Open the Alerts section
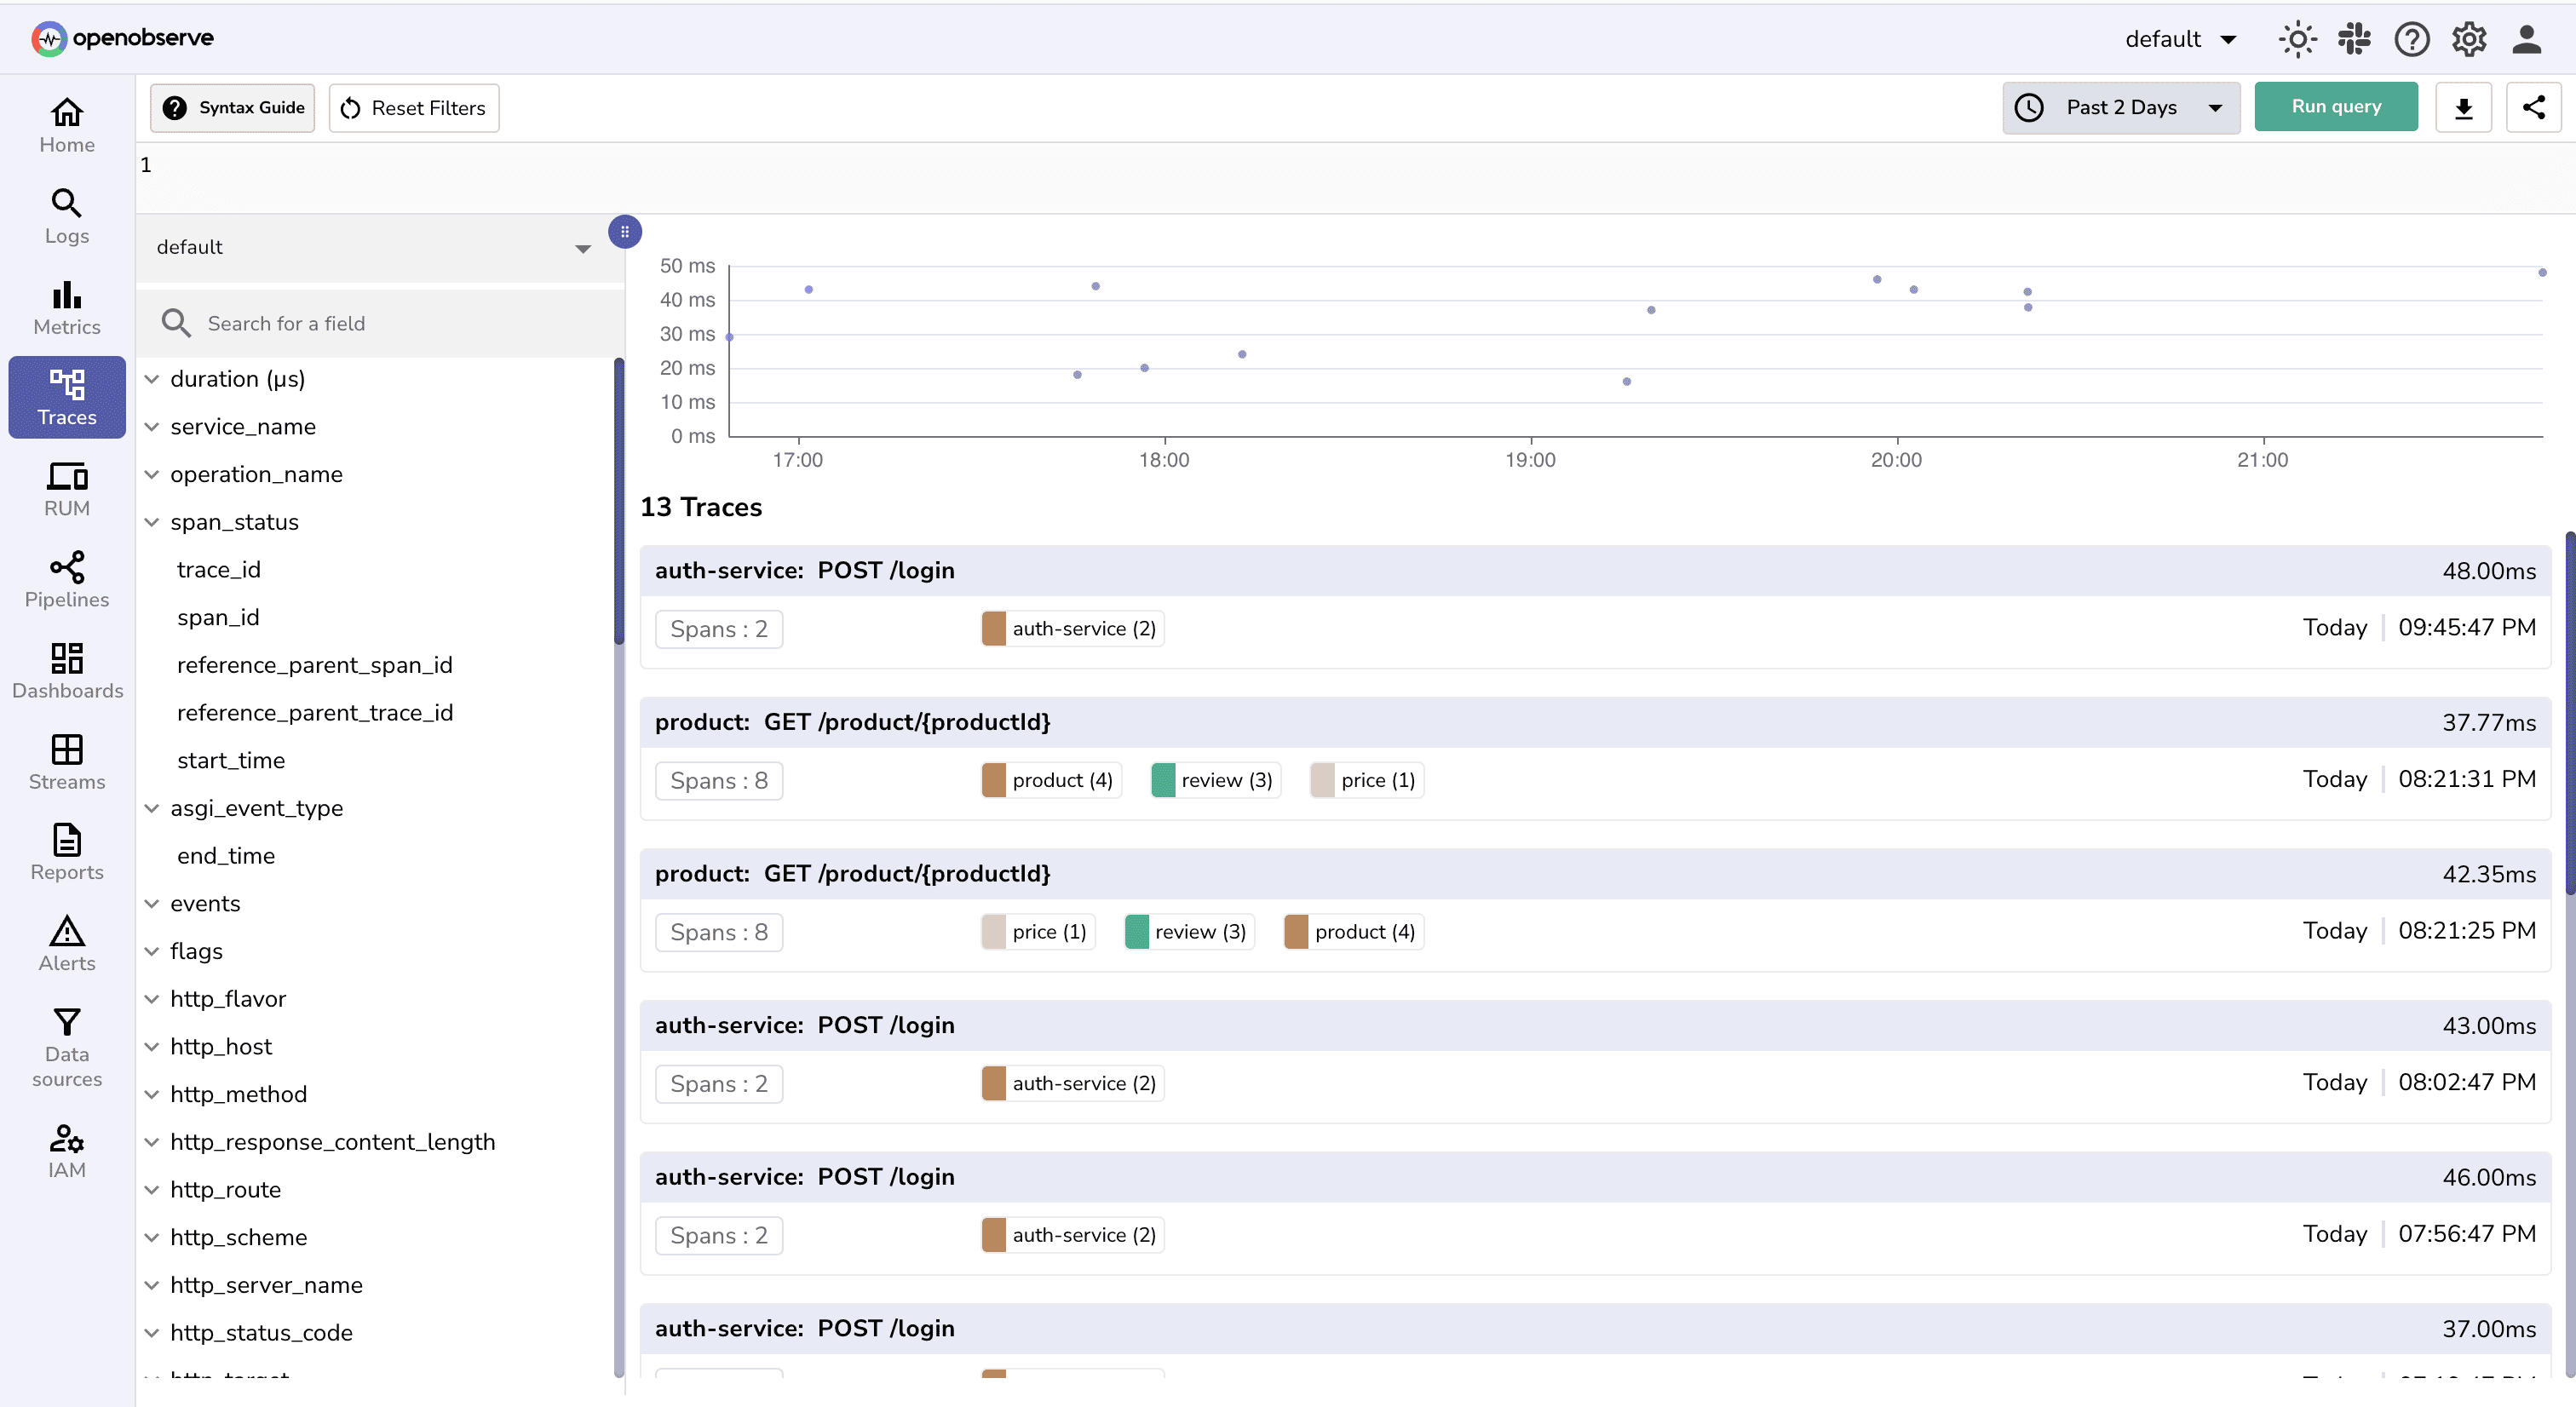2576x1407 pixels. pos(66,942)
